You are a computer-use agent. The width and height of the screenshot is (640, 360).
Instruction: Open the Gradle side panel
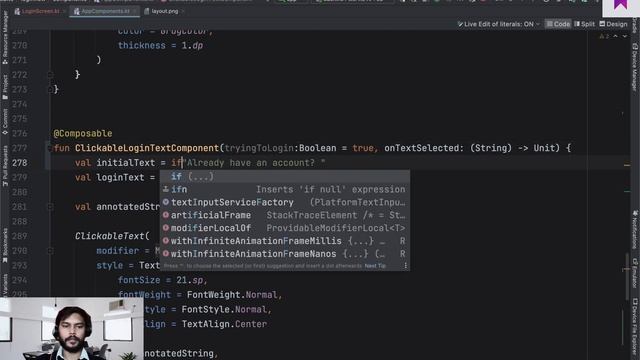(x=635, y=25)
